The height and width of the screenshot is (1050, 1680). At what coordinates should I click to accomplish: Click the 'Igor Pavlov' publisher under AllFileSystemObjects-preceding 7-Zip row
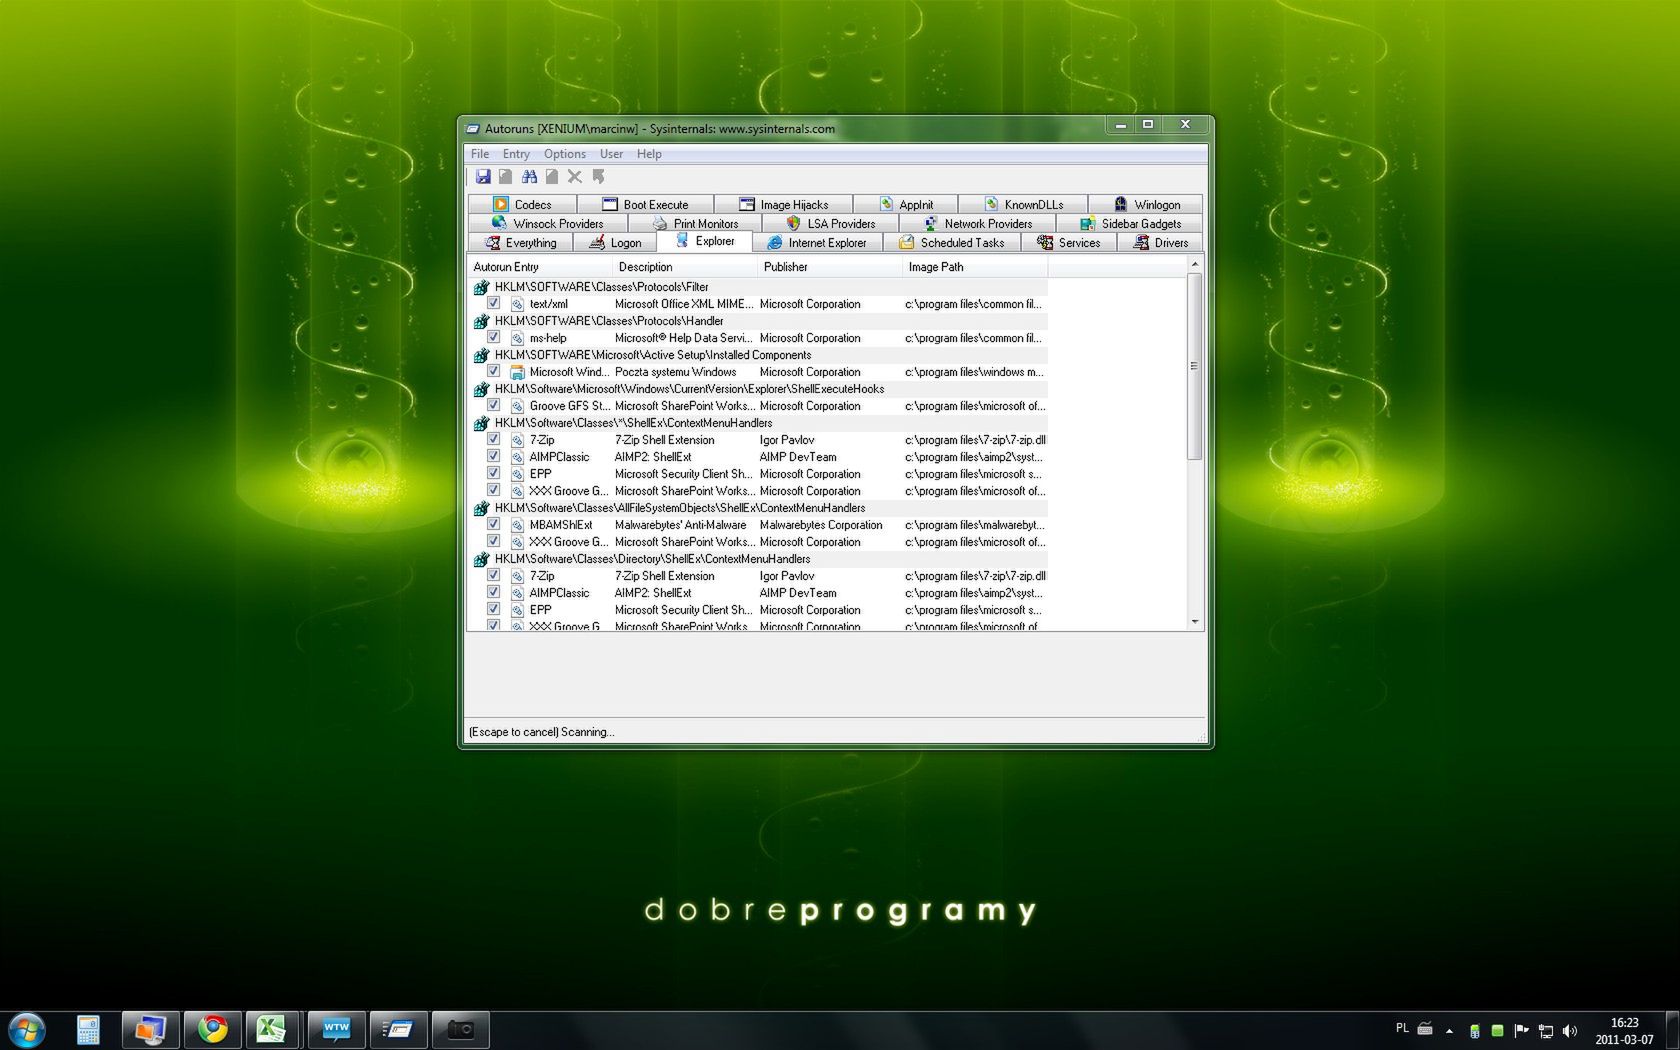point(787,440)
